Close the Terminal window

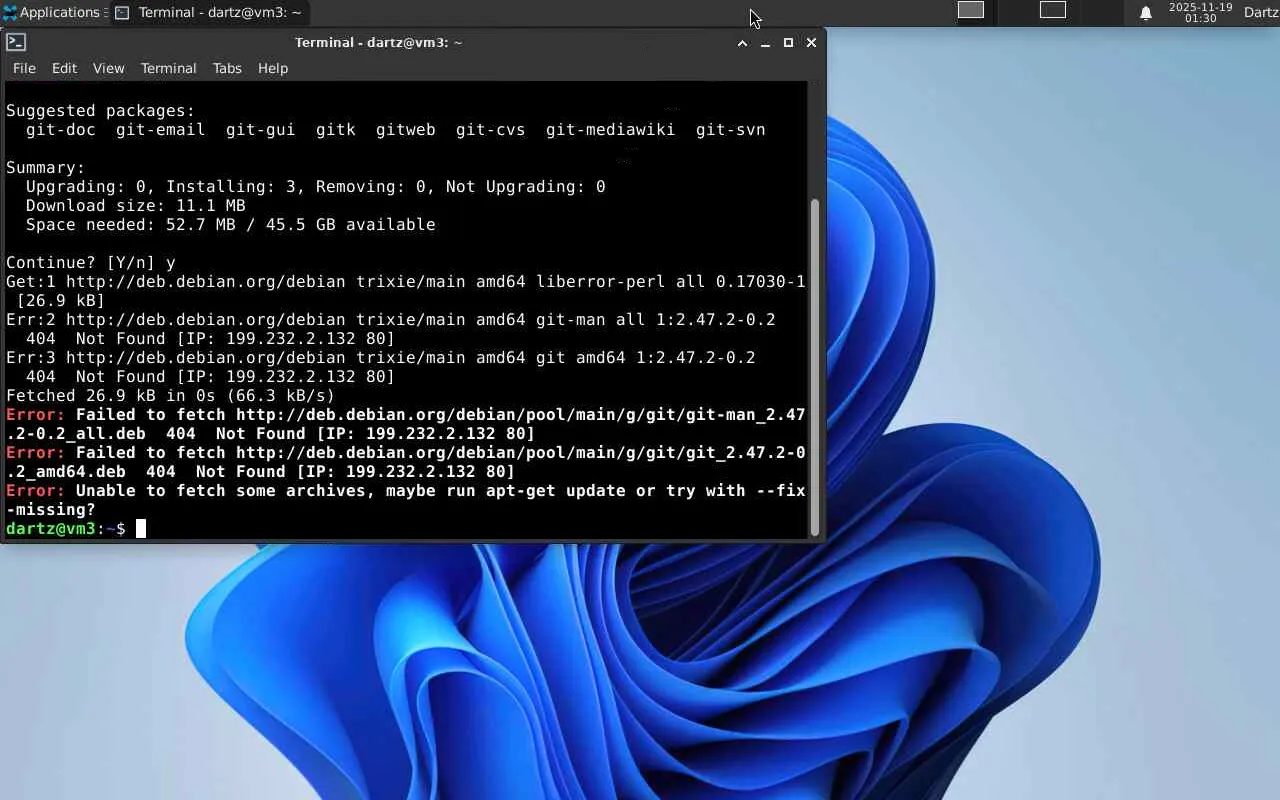(811, 43)
